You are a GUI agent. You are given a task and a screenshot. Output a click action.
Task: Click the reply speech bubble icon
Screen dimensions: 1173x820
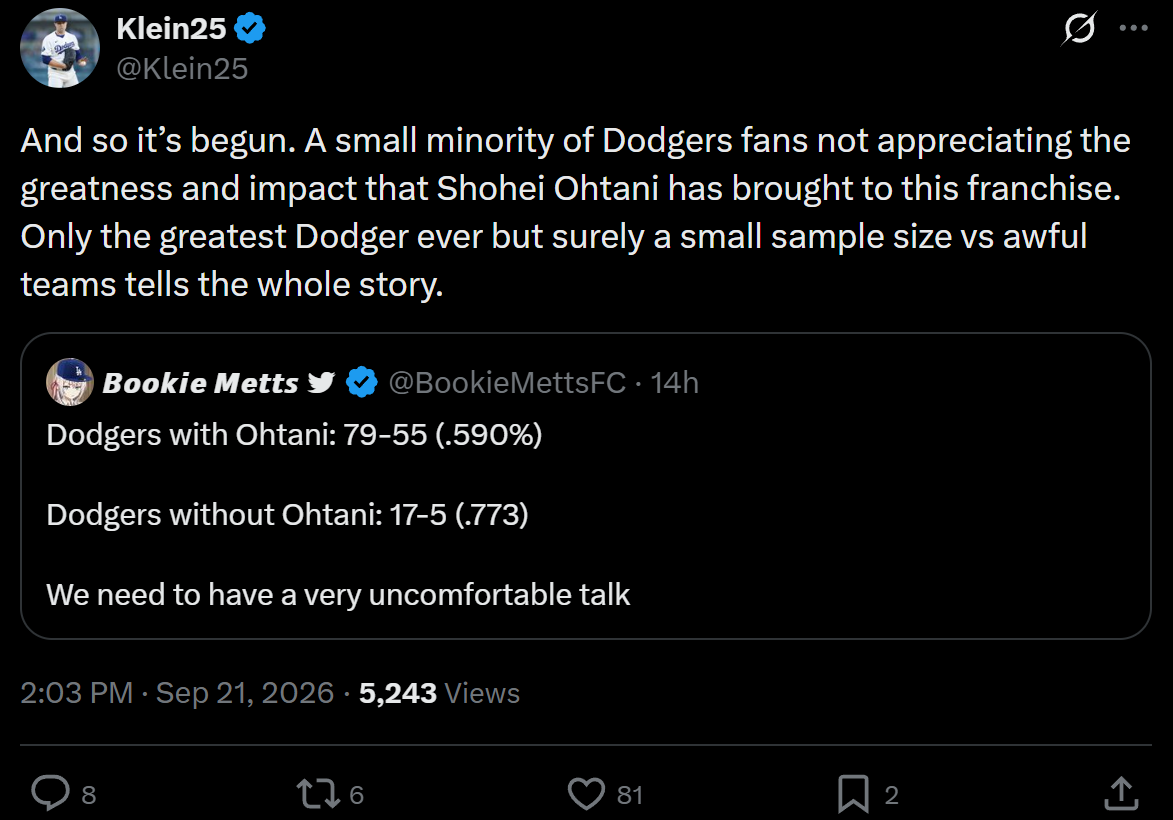[50, 793]
